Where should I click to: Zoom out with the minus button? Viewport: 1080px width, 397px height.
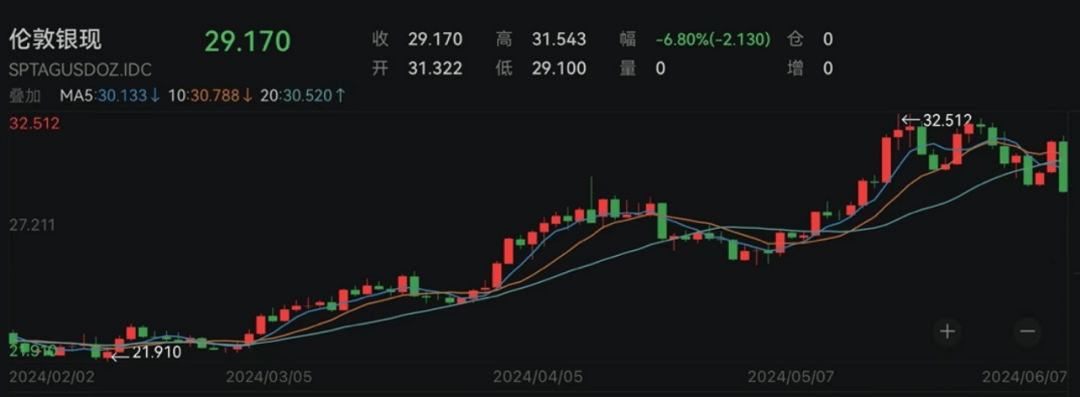coord(1028,332)
